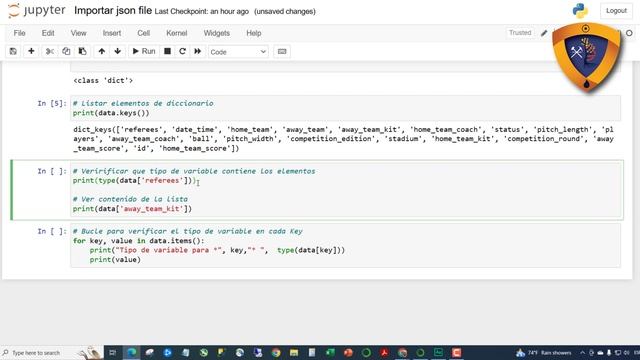Click the Python logo icon
Screen dimensions: 640x360
(580, 11)
